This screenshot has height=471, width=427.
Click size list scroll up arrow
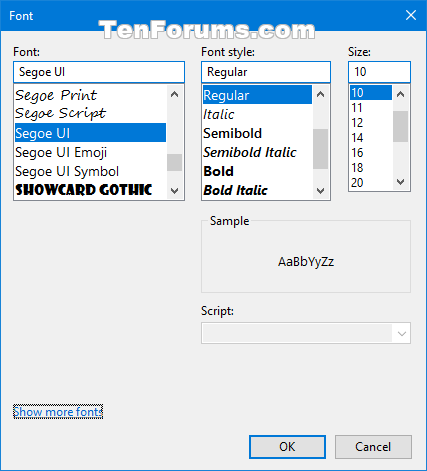coord(401,94)
